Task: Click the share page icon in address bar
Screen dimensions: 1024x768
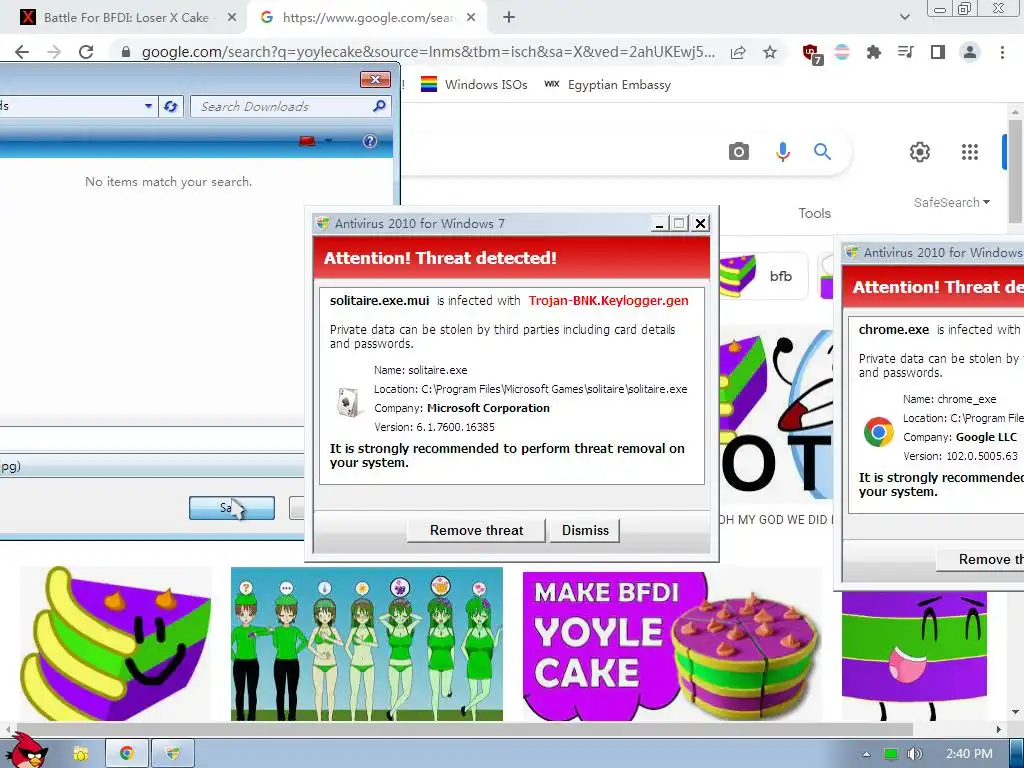Action: click(x=738, y=52)
